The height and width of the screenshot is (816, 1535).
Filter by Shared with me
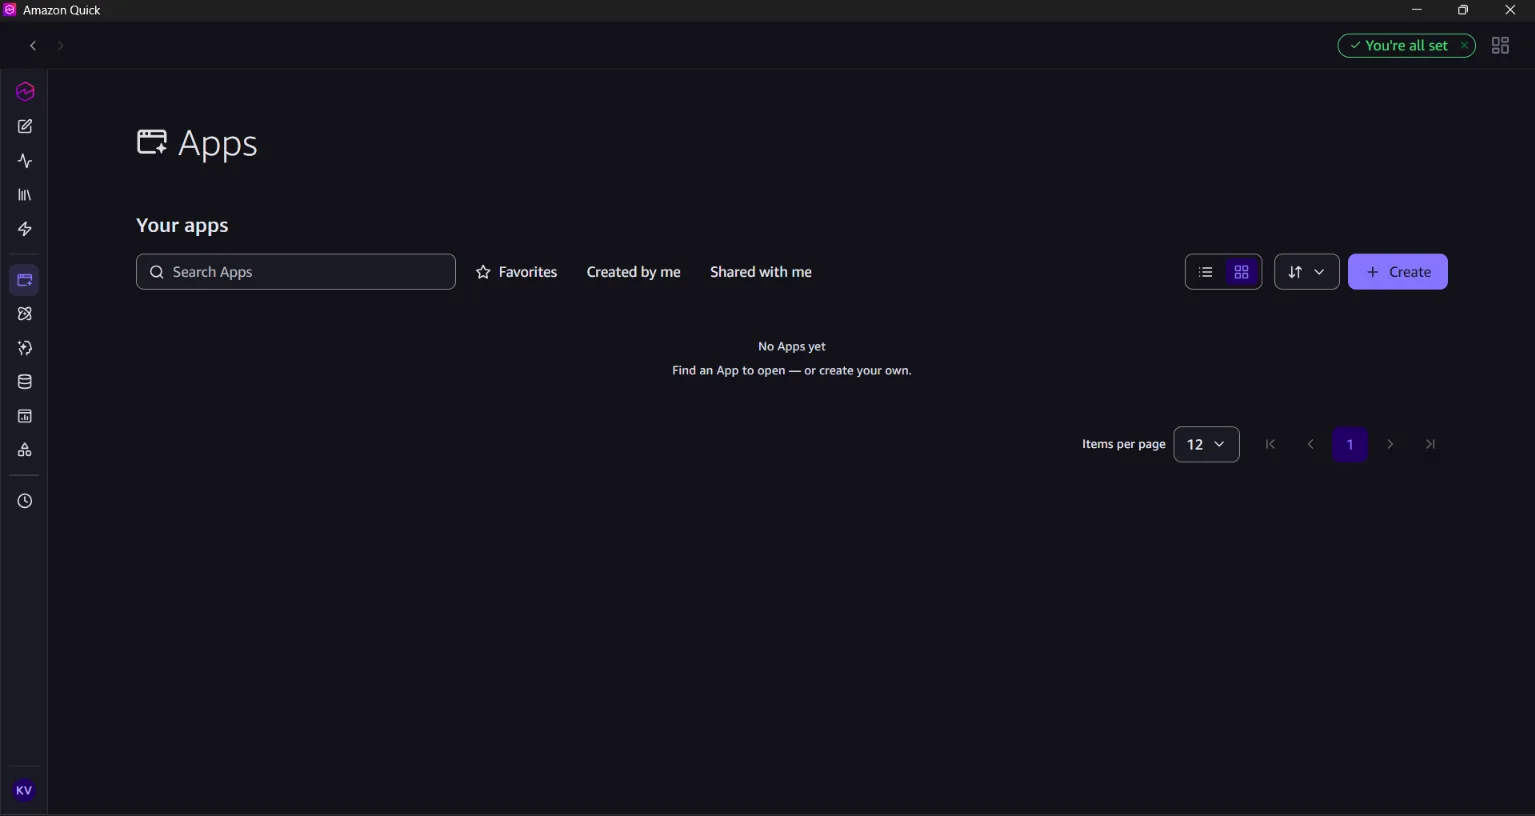point(761,272)
